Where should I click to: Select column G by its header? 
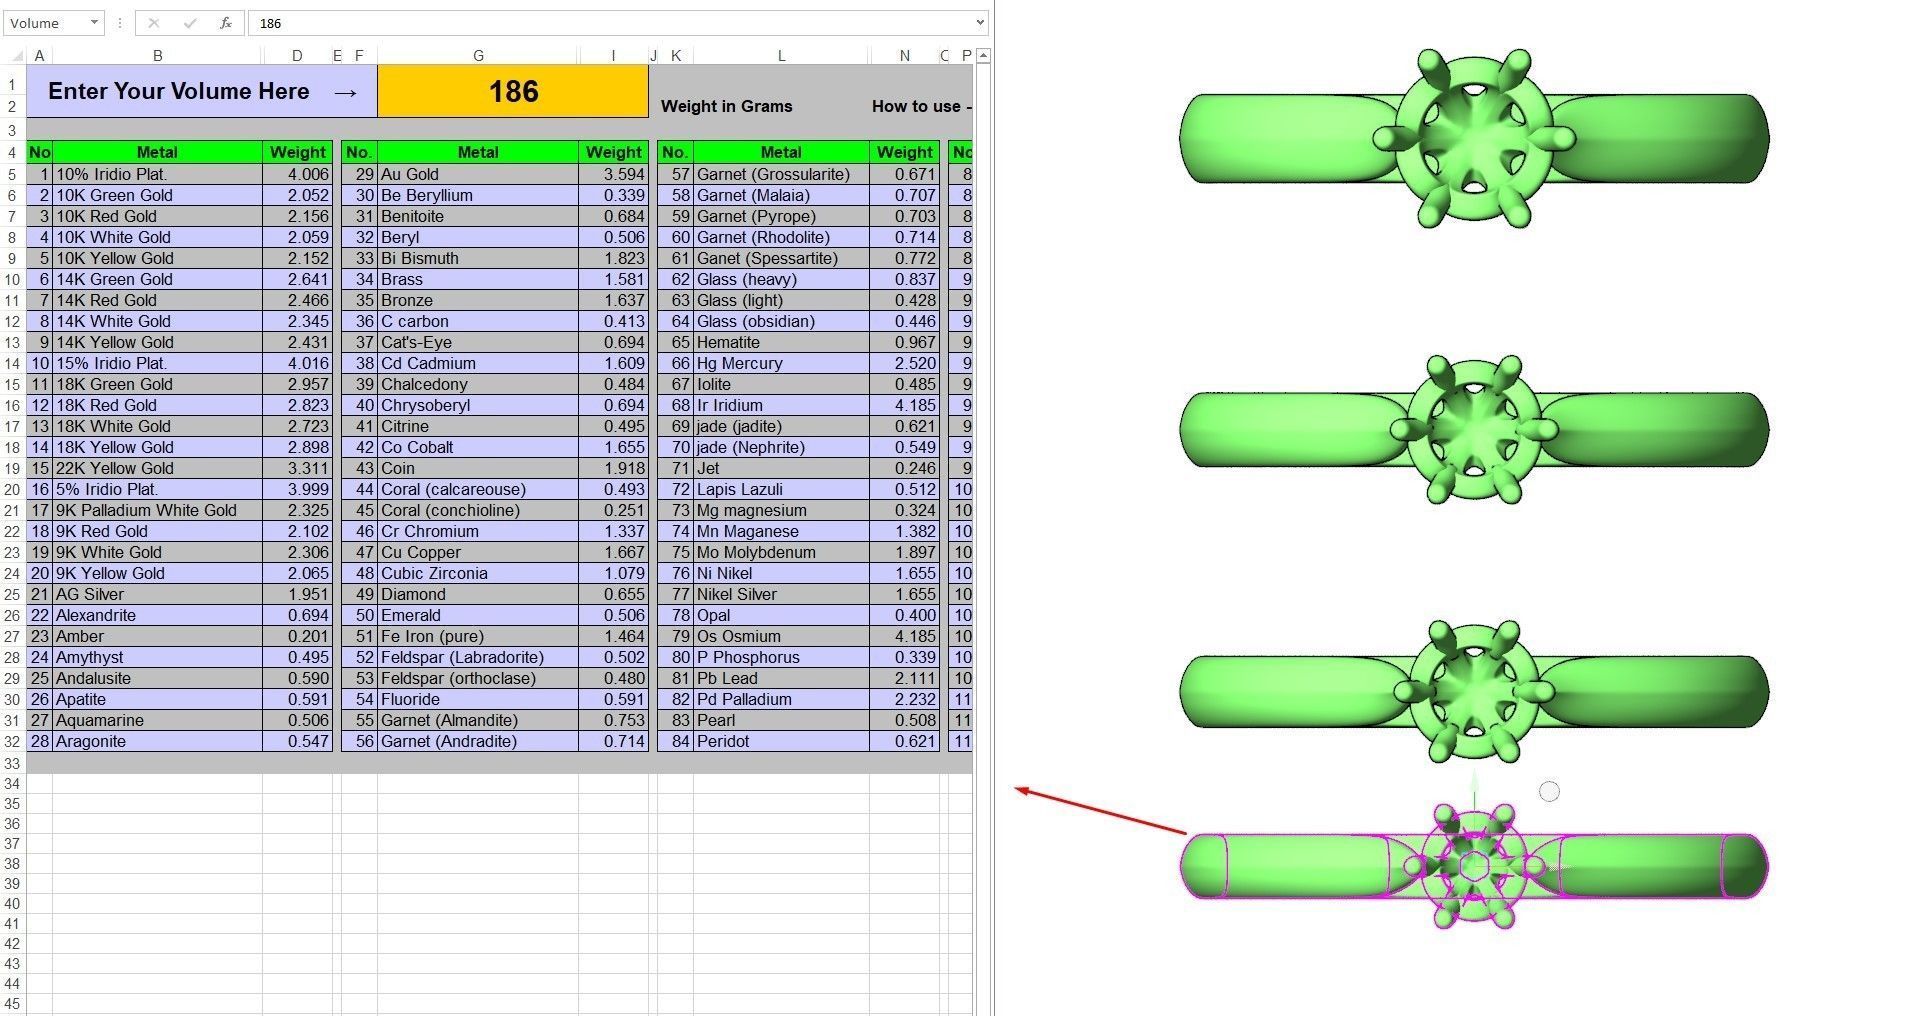point(478,56)
